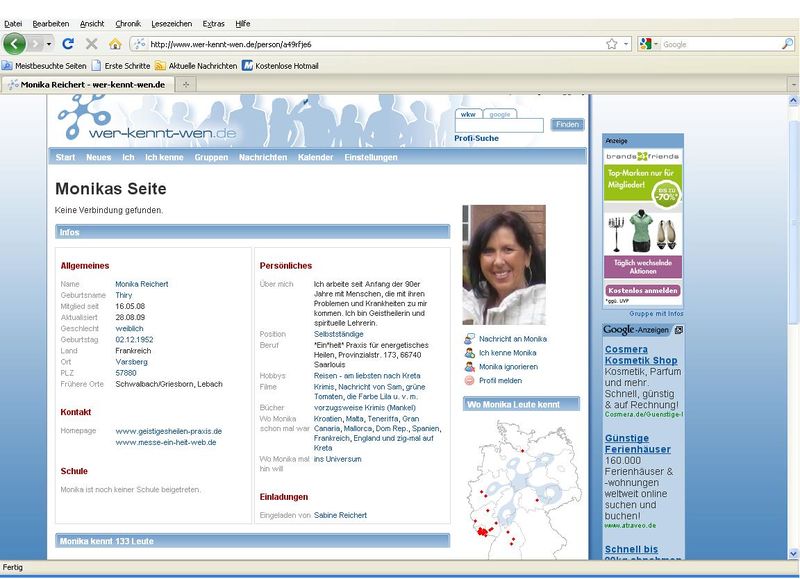The image size is (800, 579).
Task: Click the magnifier icon in the Google search box
Action: 787,44
